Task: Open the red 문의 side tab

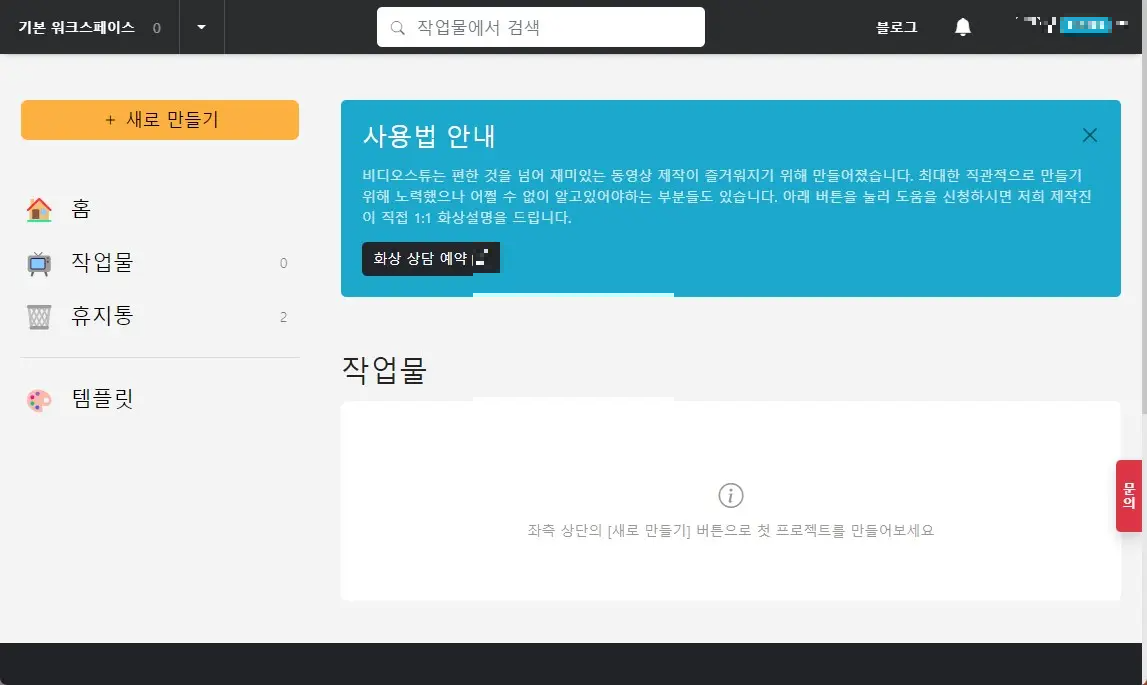Action: click(x=1129, y=495)
